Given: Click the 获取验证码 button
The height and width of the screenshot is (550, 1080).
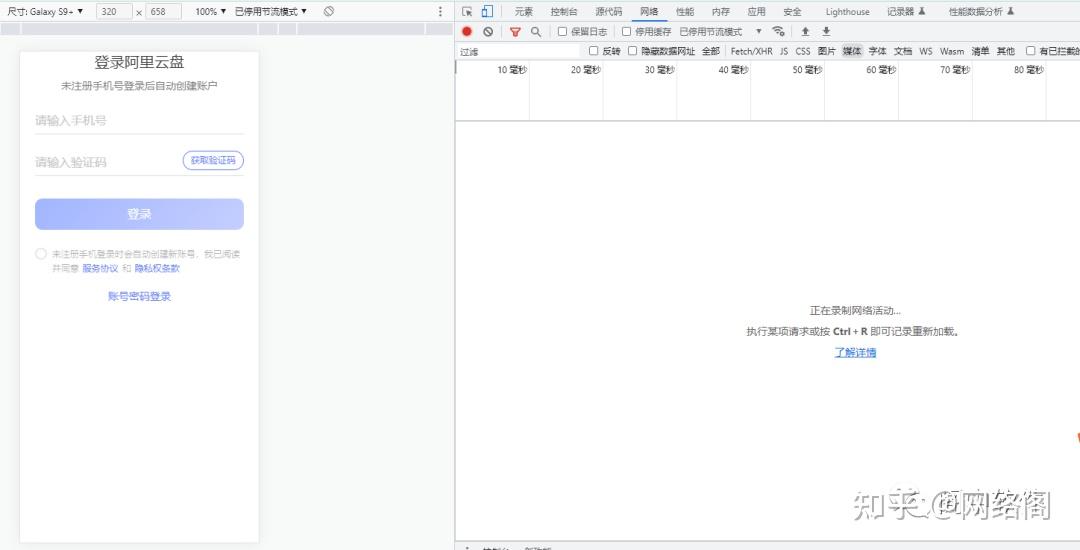Looking at the screenshot, I should (x=213, y=160).
